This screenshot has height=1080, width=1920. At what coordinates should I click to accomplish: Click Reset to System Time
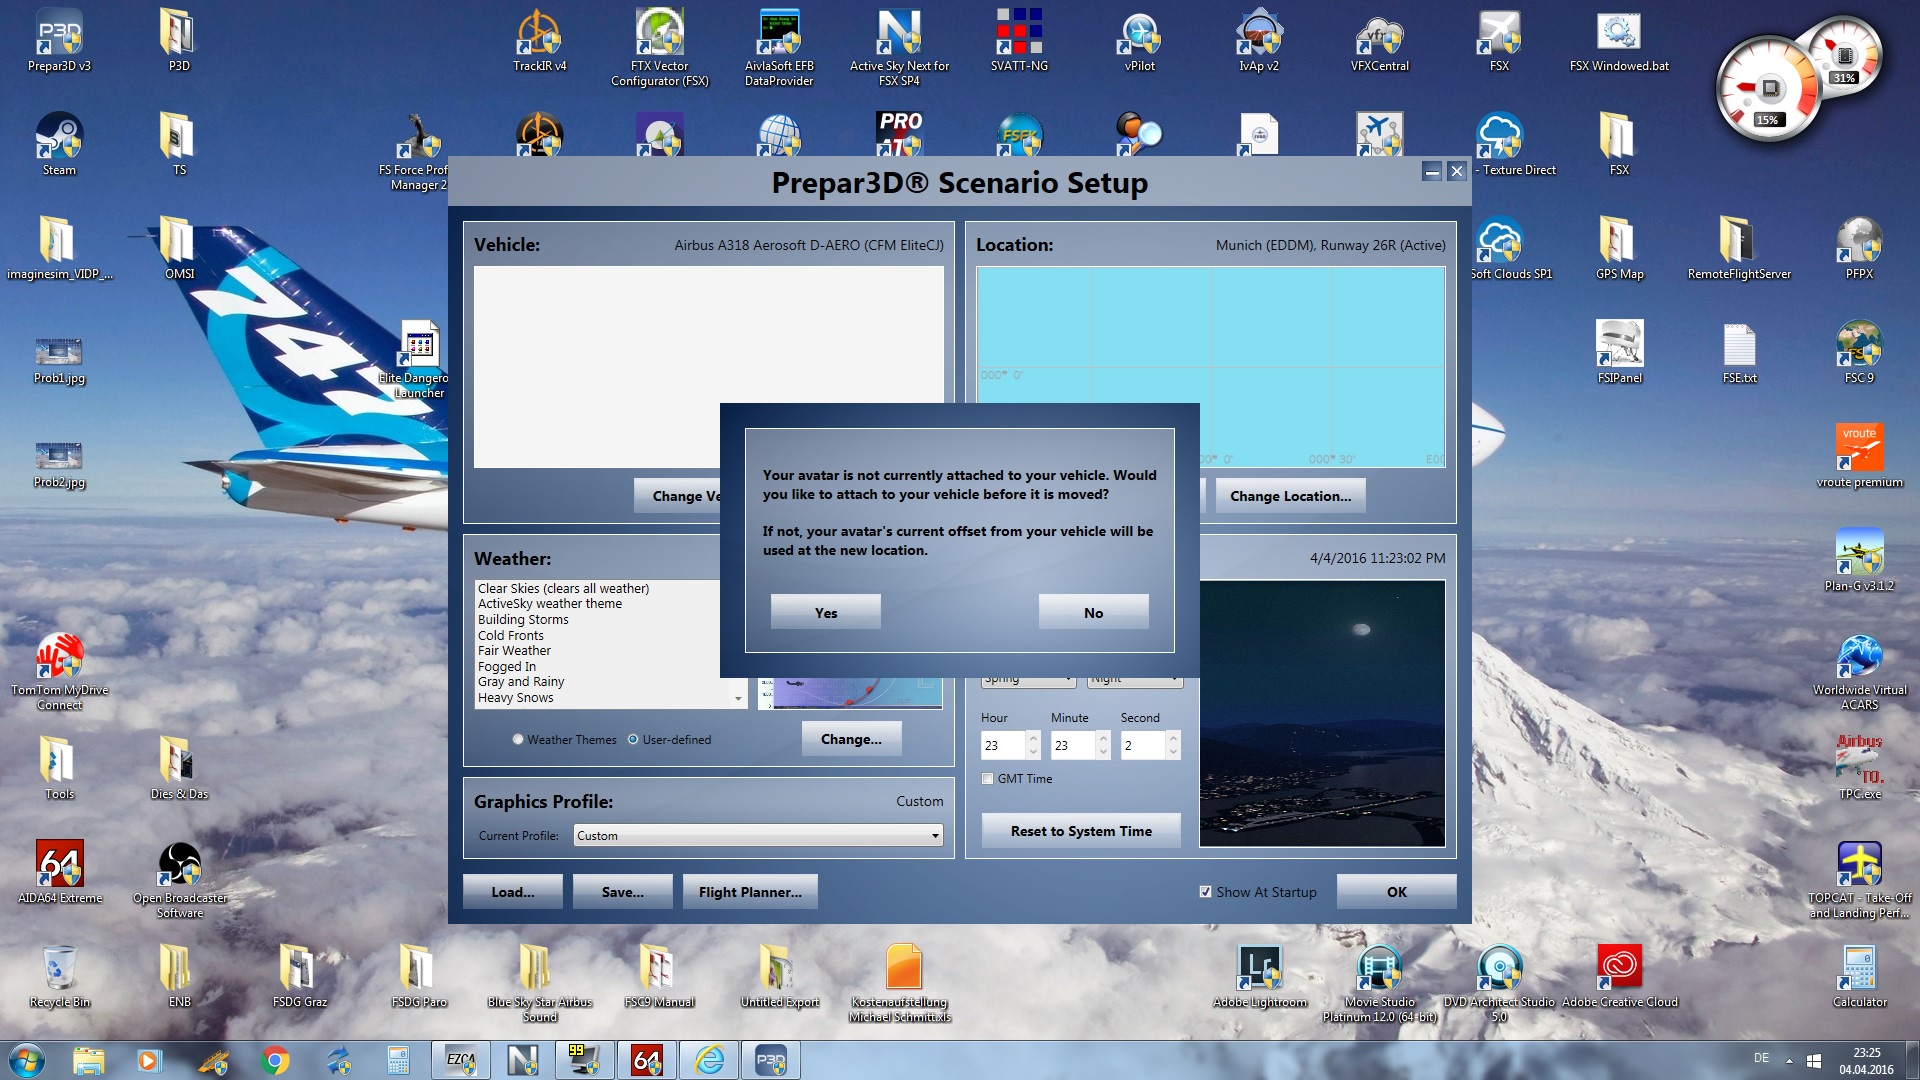pos(1081,831)
